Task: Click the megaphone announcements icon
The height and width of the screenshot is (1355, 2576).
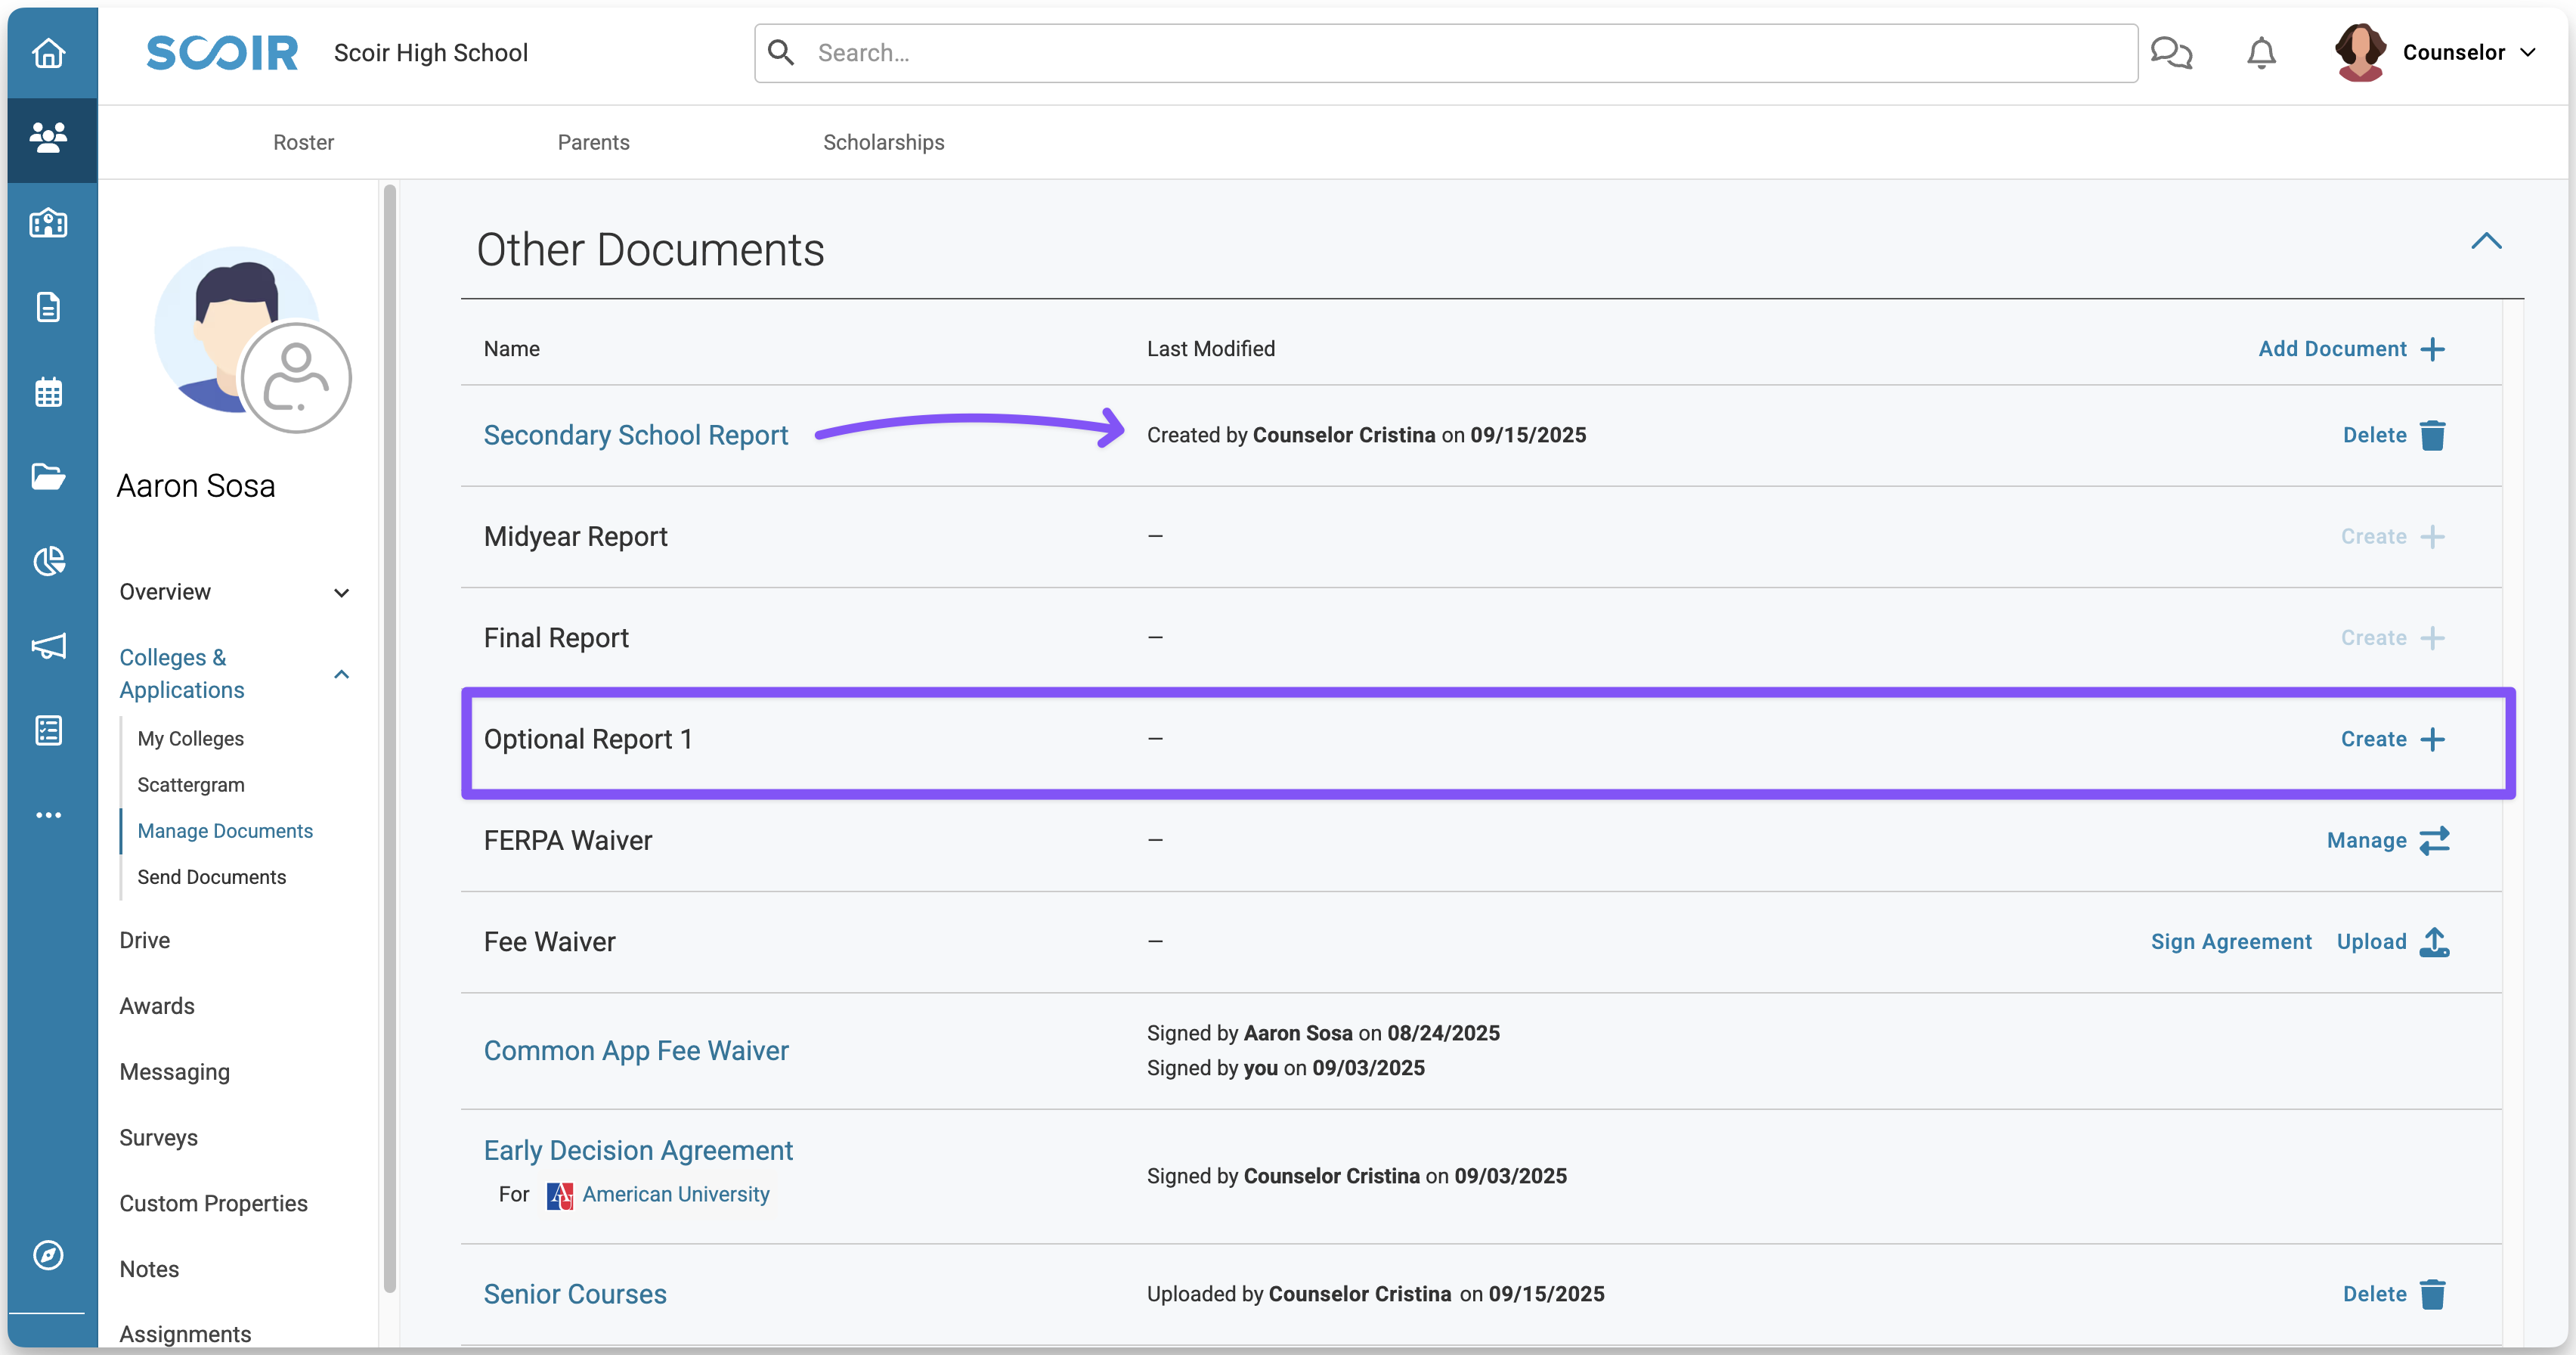Action: (48, 646)
